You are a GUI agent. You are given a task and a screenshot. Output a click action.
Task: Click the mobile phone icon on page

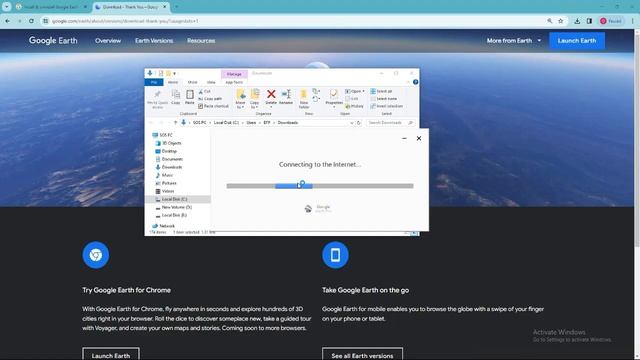[x=336, y=255]
